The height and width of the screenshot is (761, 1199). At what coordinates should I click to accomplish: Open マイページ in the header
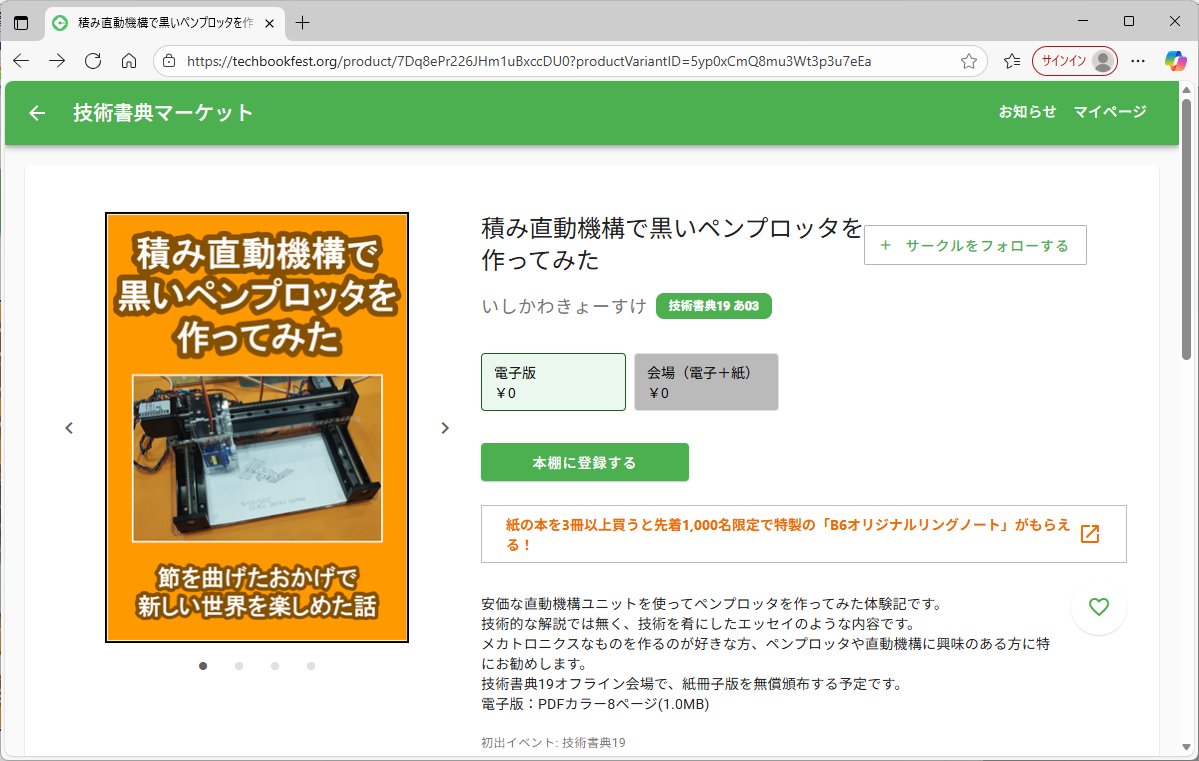point(1110,112)
